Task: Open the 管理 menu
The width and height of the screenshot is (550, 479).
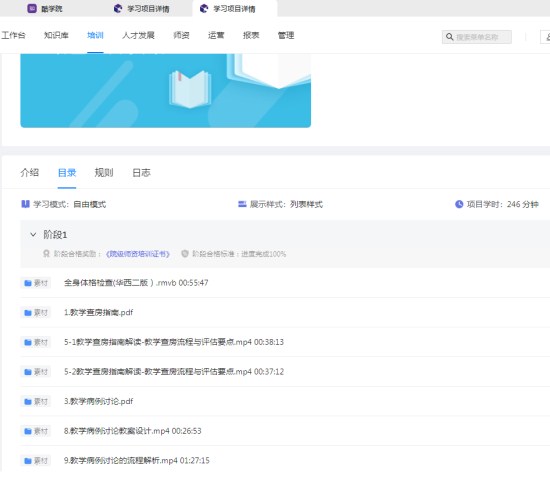Action: coord(286,35)
